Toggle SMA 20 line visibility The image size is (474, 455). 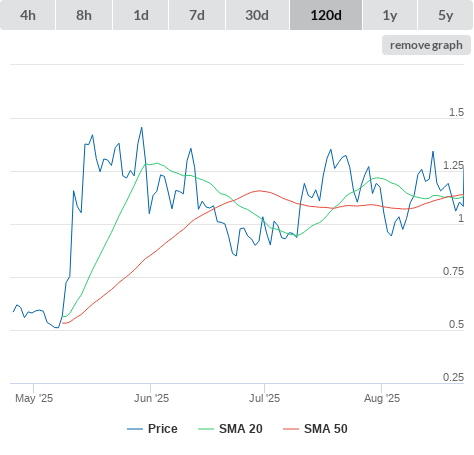(x=241, y=429)
